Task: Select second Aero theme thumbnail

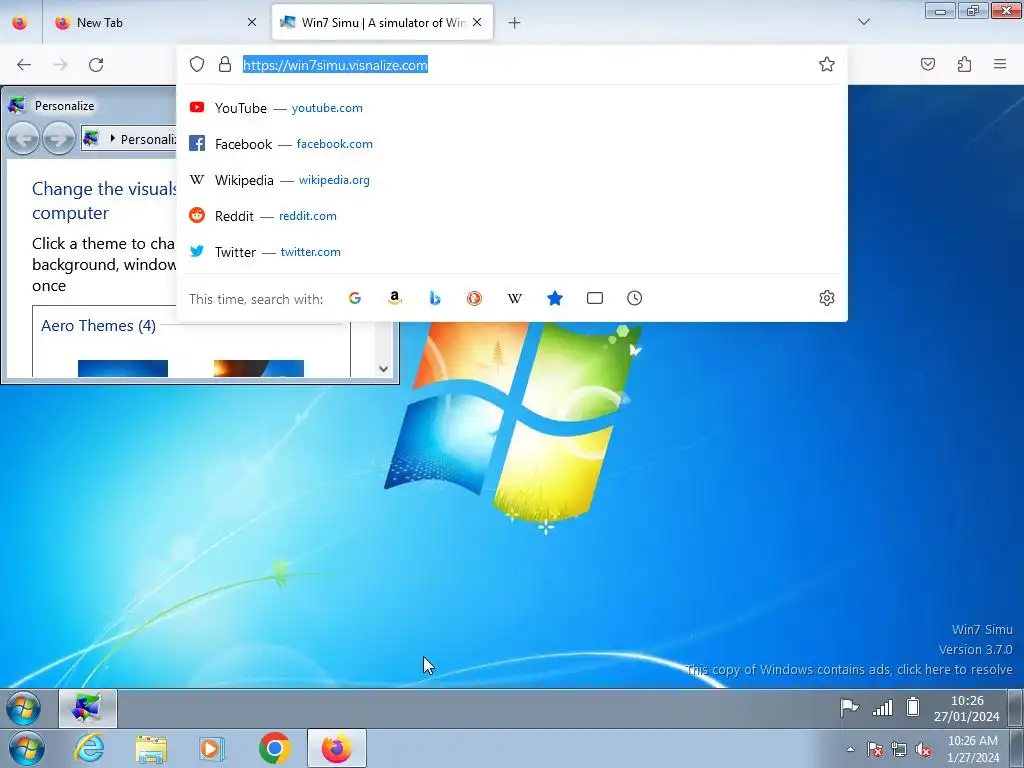Action: pyautogui.click(x=259, y=368)
